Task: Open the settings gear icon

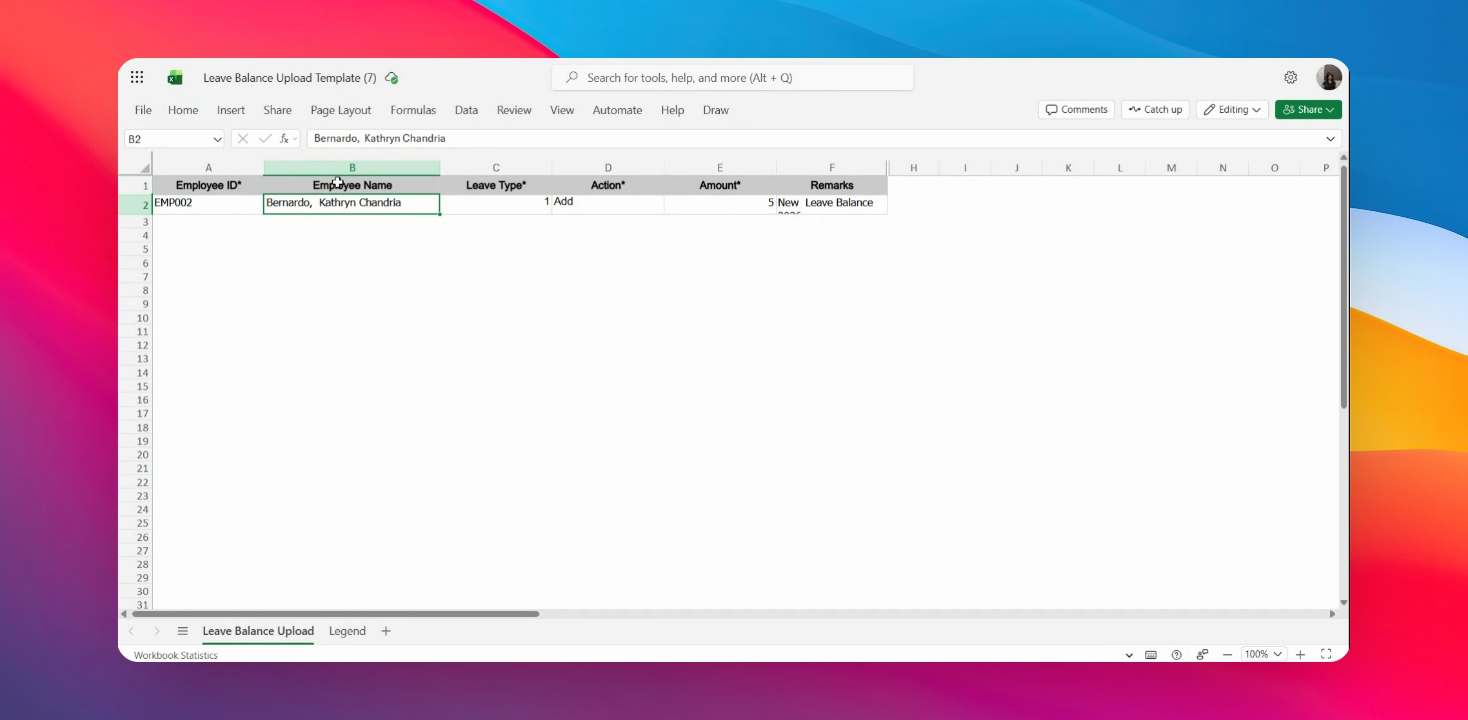Action: (1291, 77)
